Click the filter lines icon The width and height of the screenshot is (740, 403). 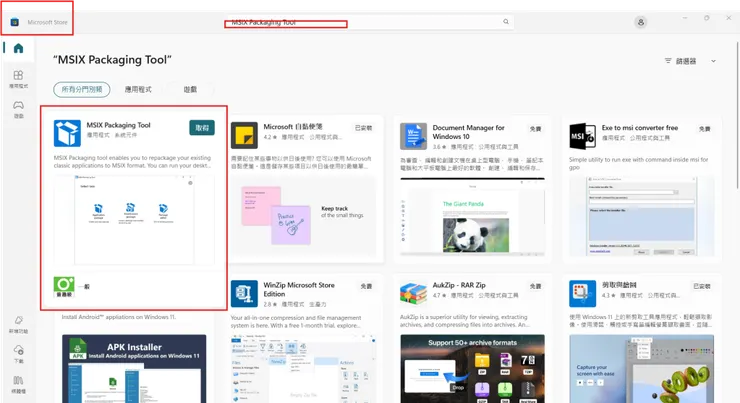point(668,61)
